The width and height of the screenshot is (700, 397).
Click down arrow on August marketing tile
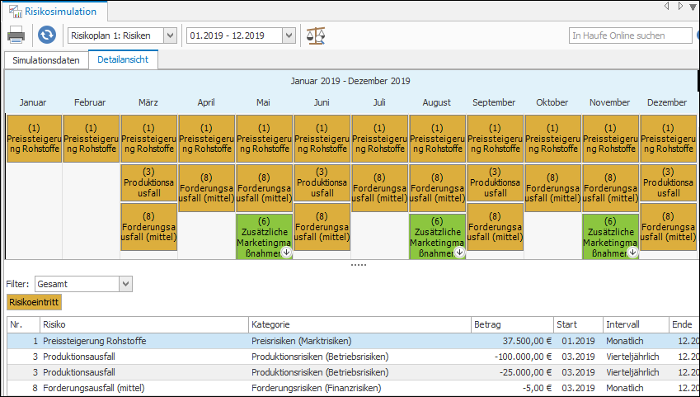tap(459, 252)
